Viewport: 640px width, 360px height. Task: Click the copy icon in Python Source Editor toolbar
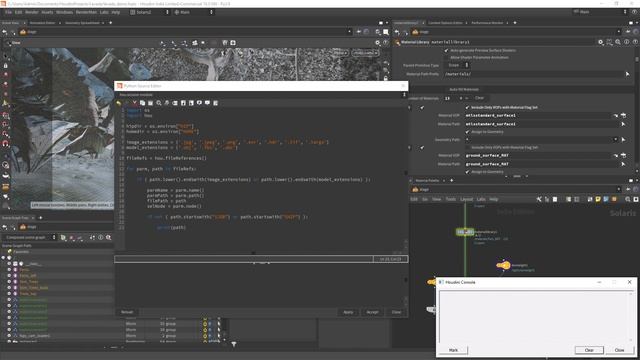[x=142, y=103]
